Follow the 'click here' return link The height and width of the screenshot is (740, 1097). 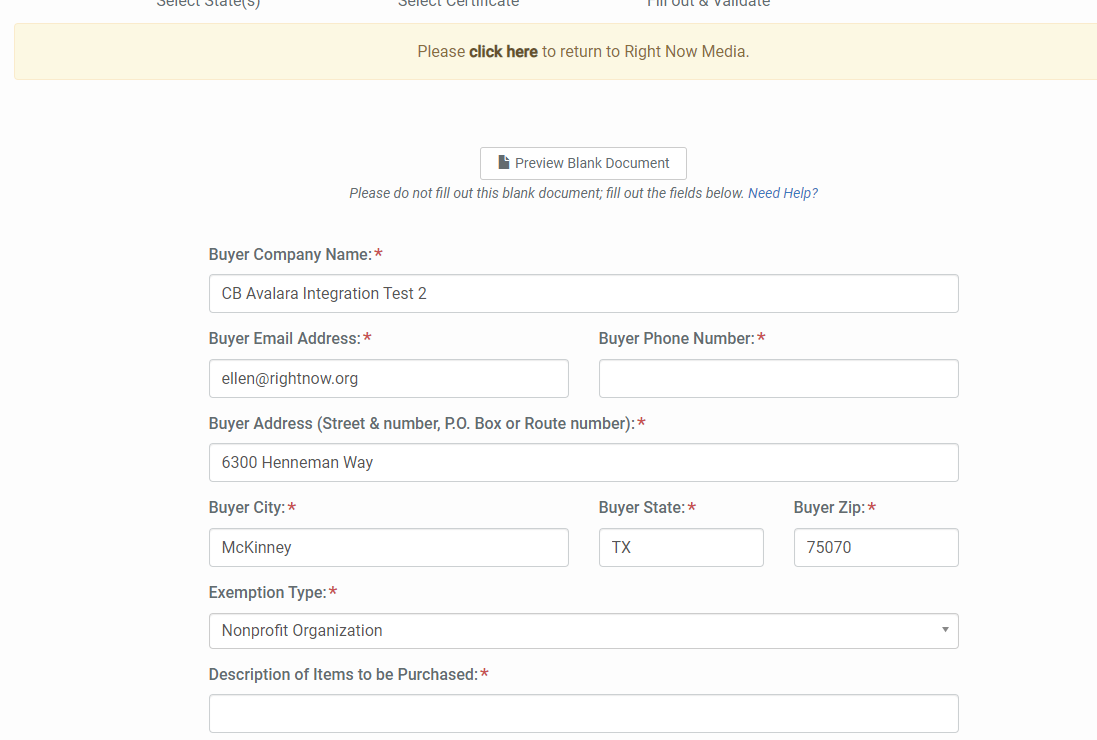pyautogui.click(x=503, y=51)
